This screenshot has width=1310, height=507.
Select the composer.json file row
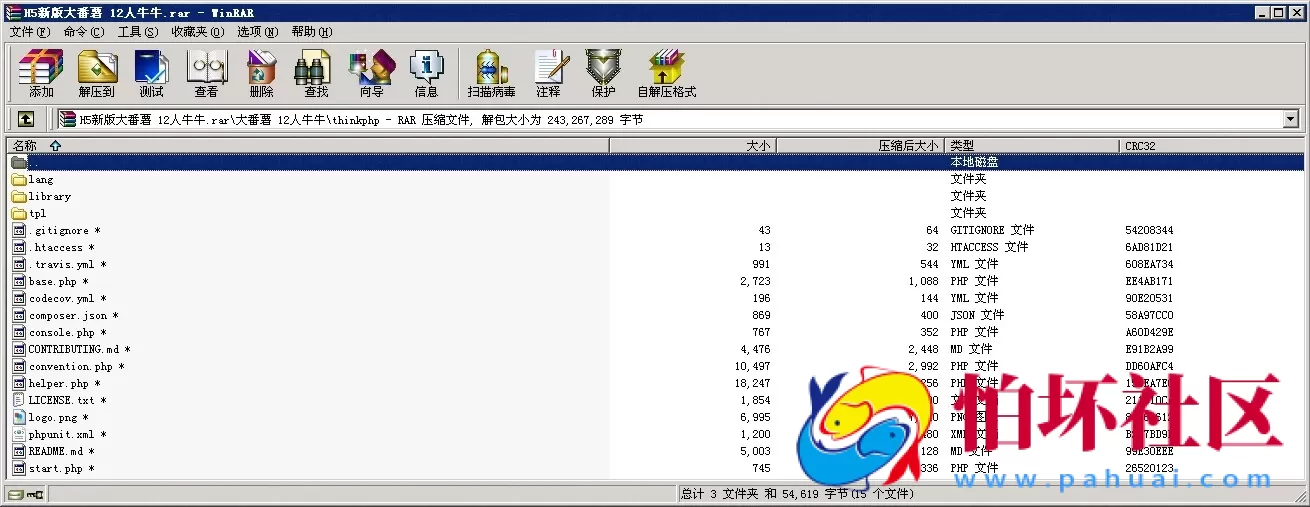point(68,316)
